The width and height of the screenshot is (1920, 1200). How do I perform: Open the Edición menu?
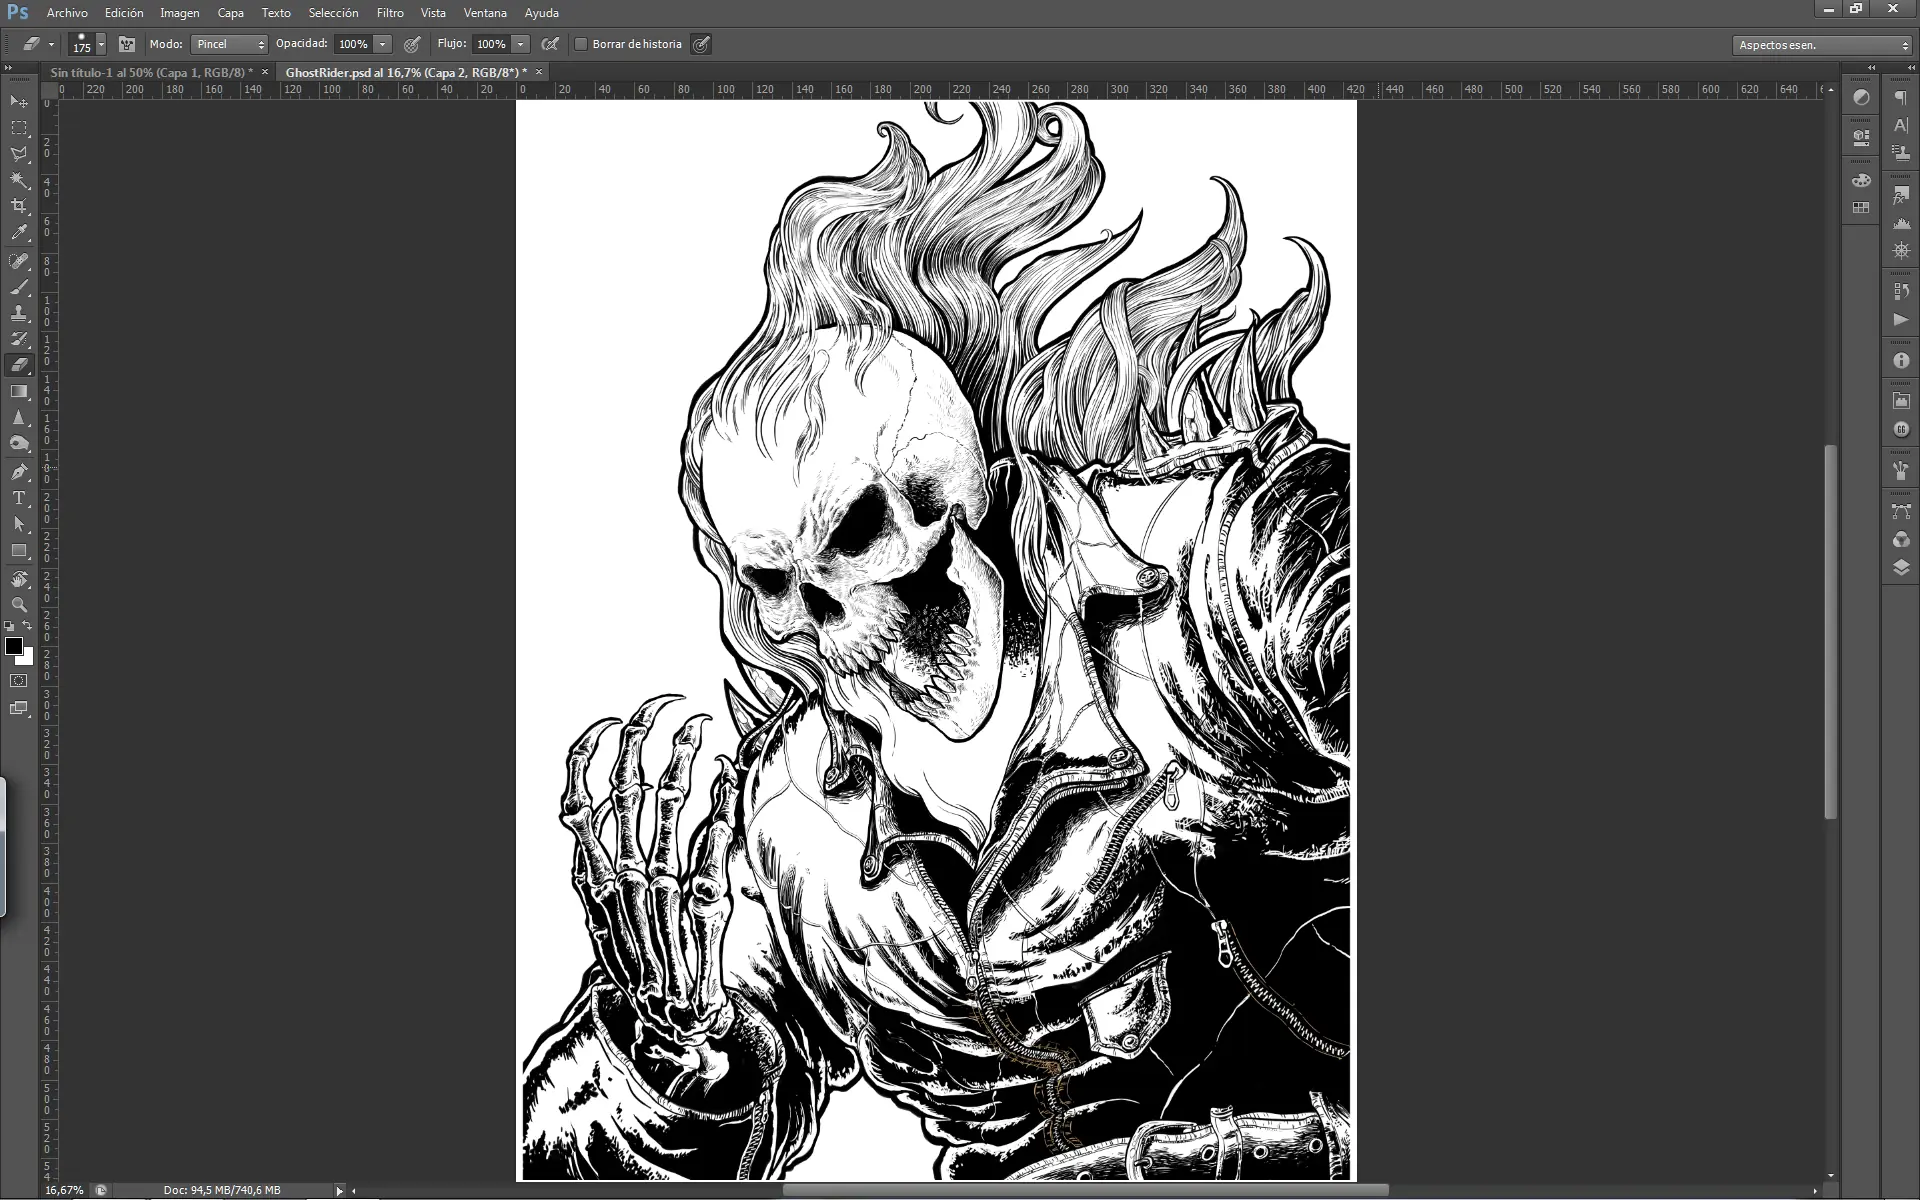(124, 13)
